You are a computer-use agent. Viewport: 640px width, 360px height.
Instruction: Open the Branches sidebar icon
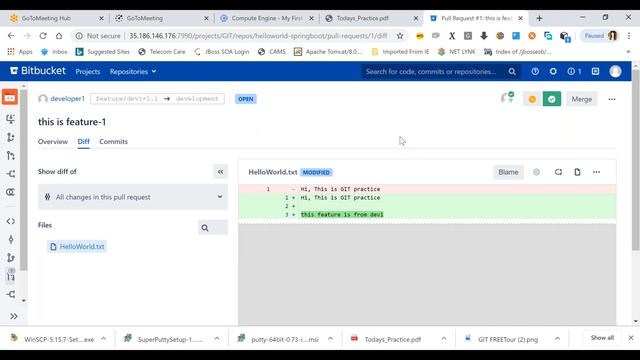[x=11, y=258]
